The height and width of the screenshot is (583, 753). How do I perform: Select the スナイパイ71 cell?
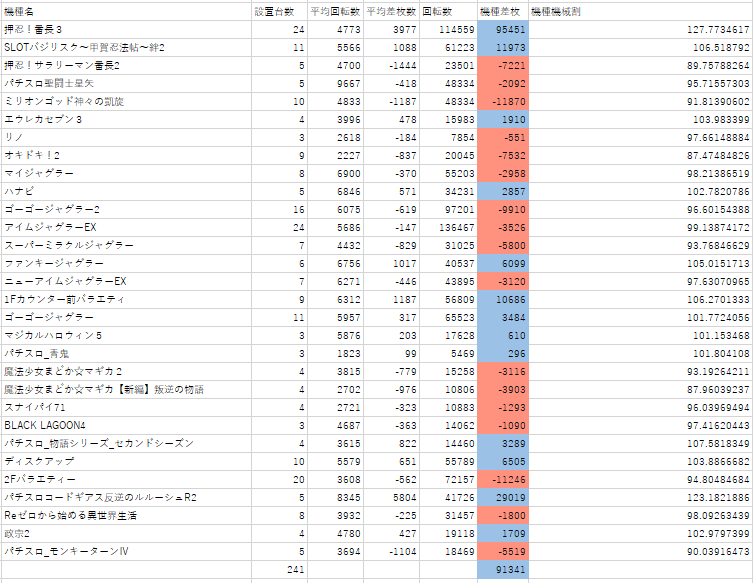(126, 408)
